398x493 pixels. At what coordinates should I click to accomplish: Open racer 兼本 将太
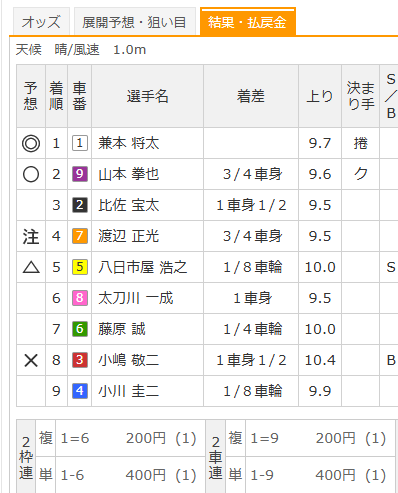coord(129,143)
